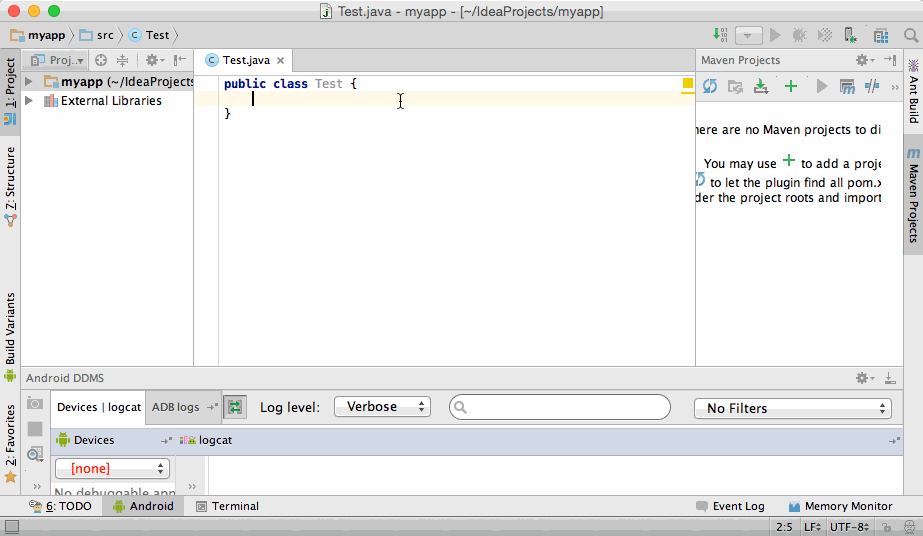
Task: Open Search Everywhere magnifier icon
Action: (910, 36)
